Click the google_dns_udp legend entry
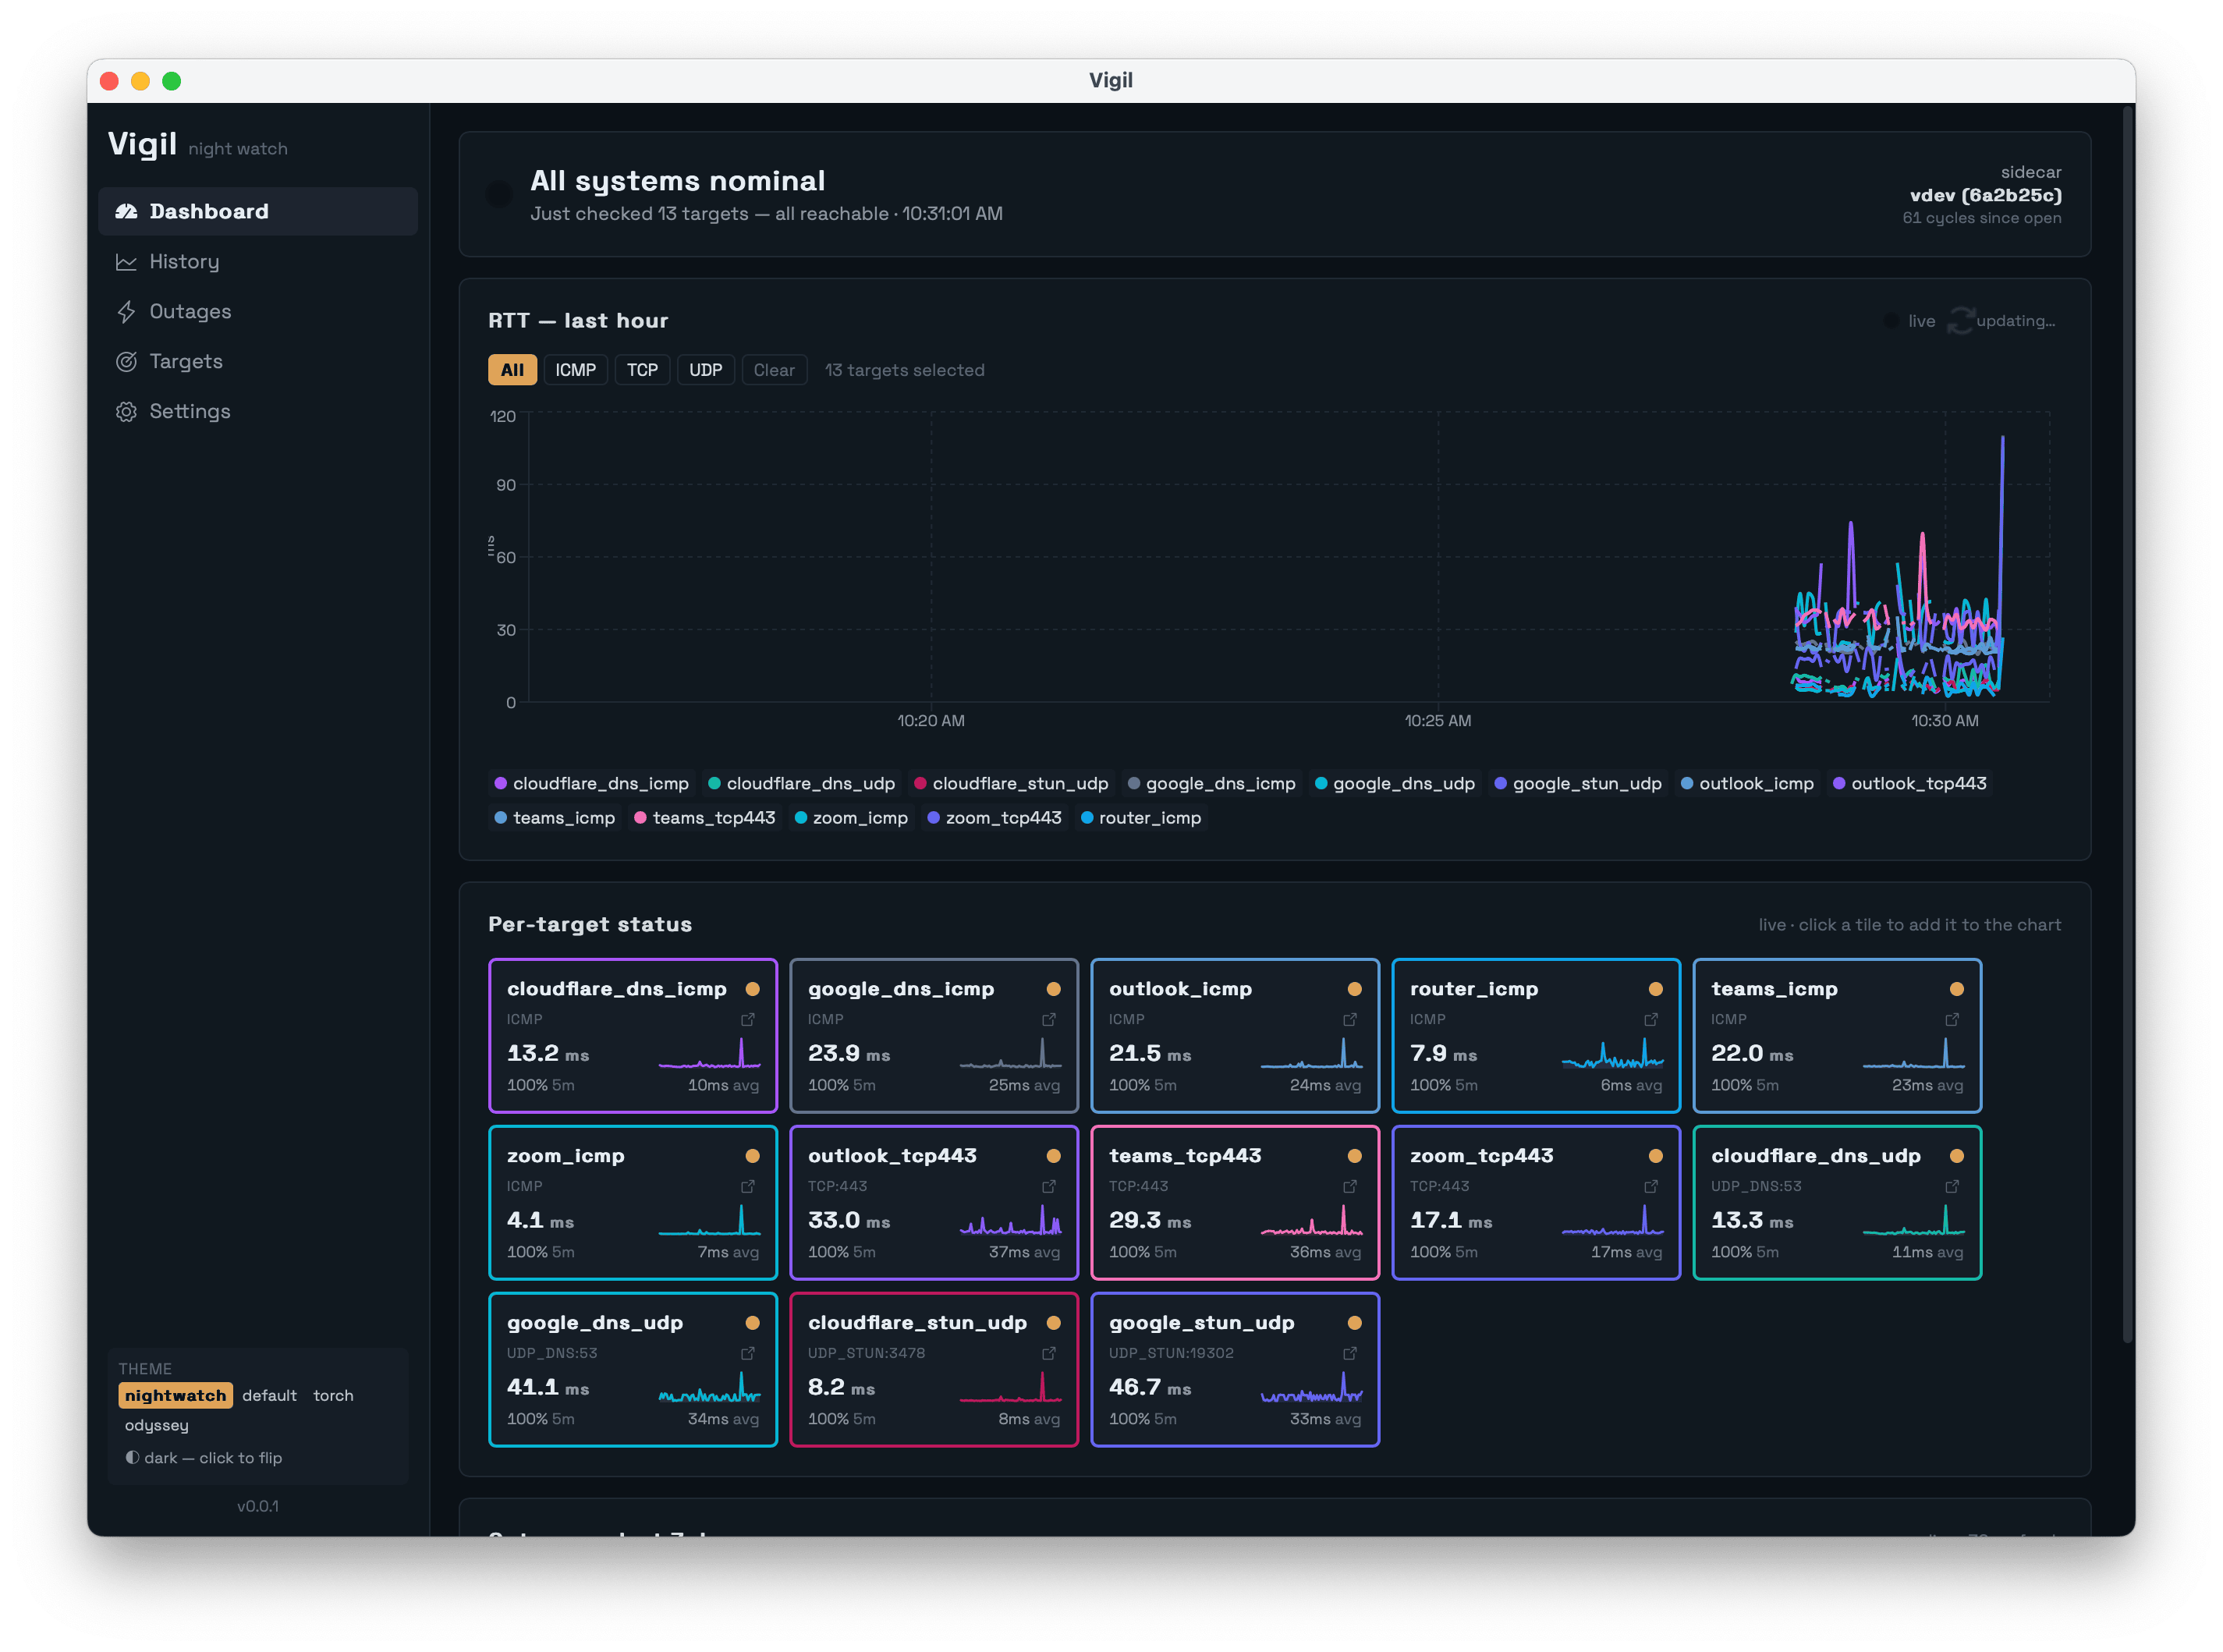Screen dimensions: 2223x1652 pos(1395,784)
